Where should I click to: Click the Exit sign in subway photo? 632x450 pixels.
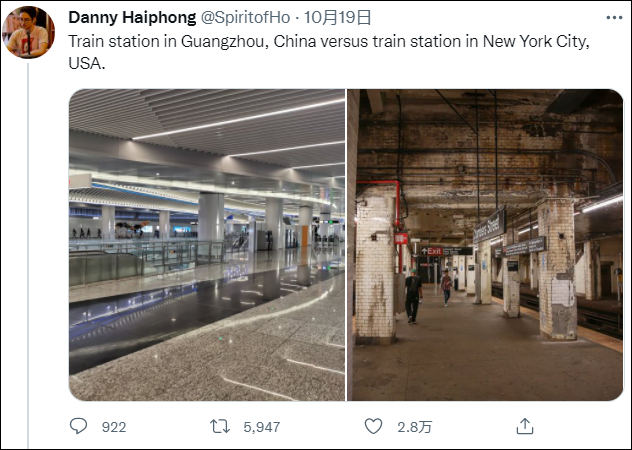point(431,251)
